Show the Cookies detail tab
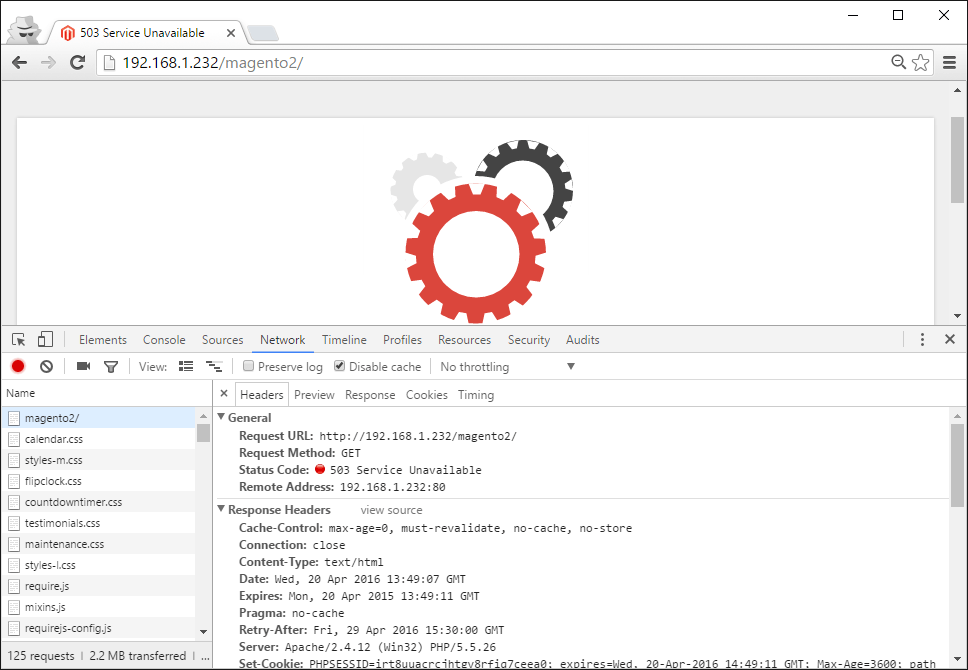The height and width of the screenshot is (670, 968). 427,395
